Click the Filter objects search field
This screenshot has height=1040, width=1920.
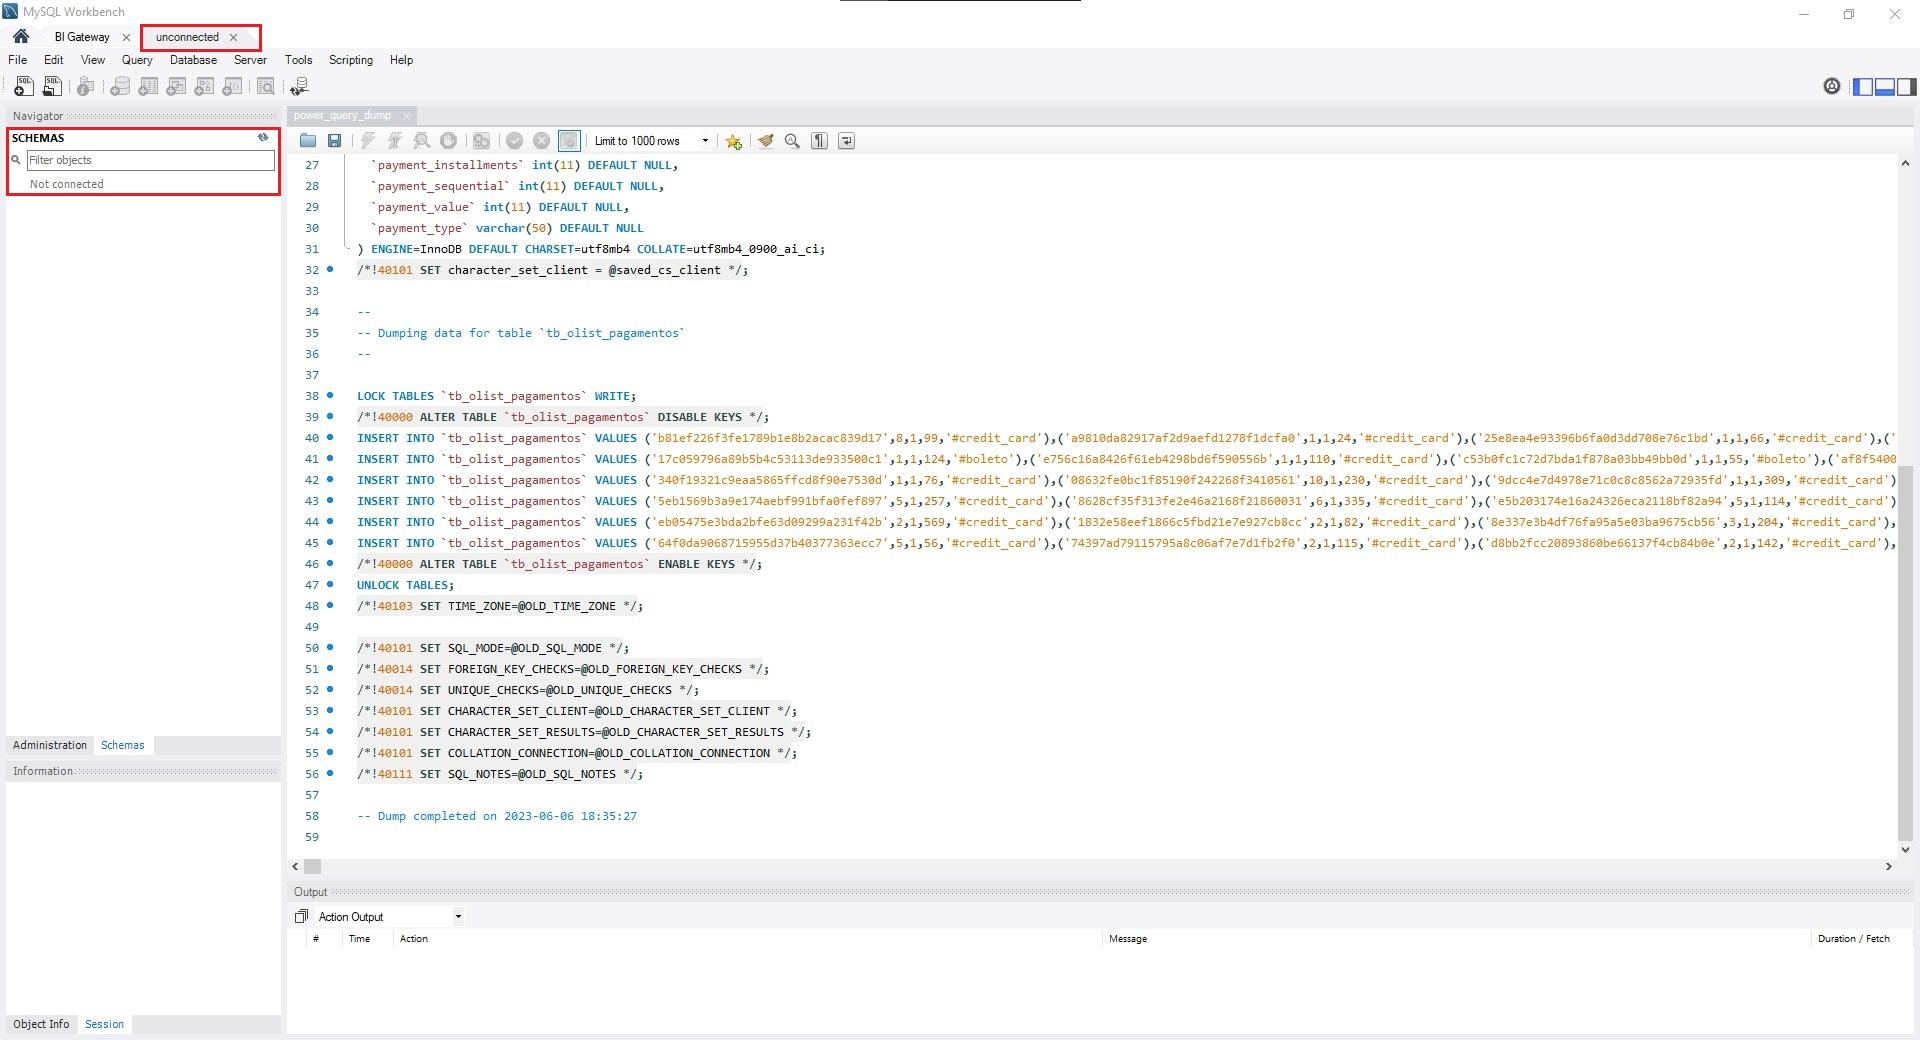coord(150,160)
